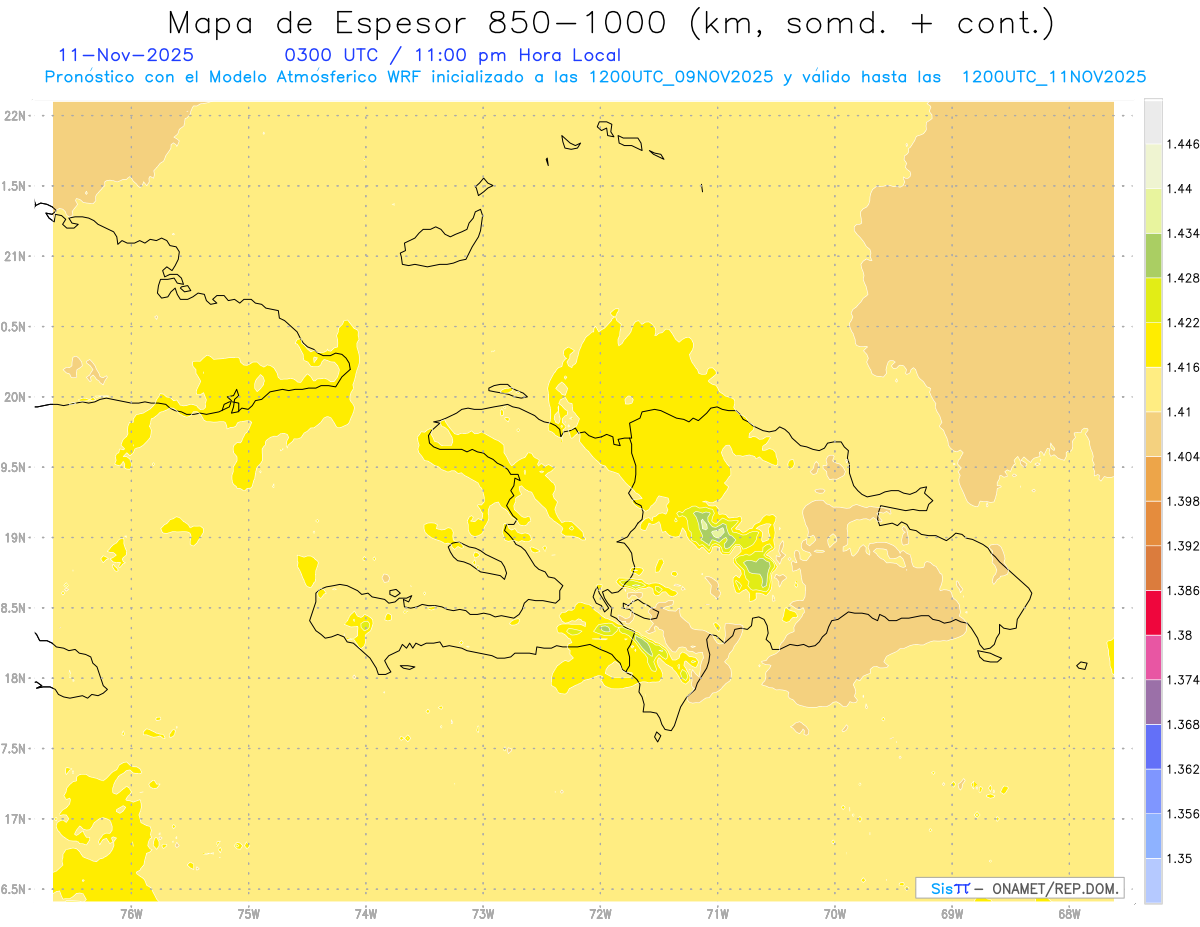Click the orange swatch between 1.398 and 1.404
Viewport: 1200px width, 927px height.
click(1153, 478)
